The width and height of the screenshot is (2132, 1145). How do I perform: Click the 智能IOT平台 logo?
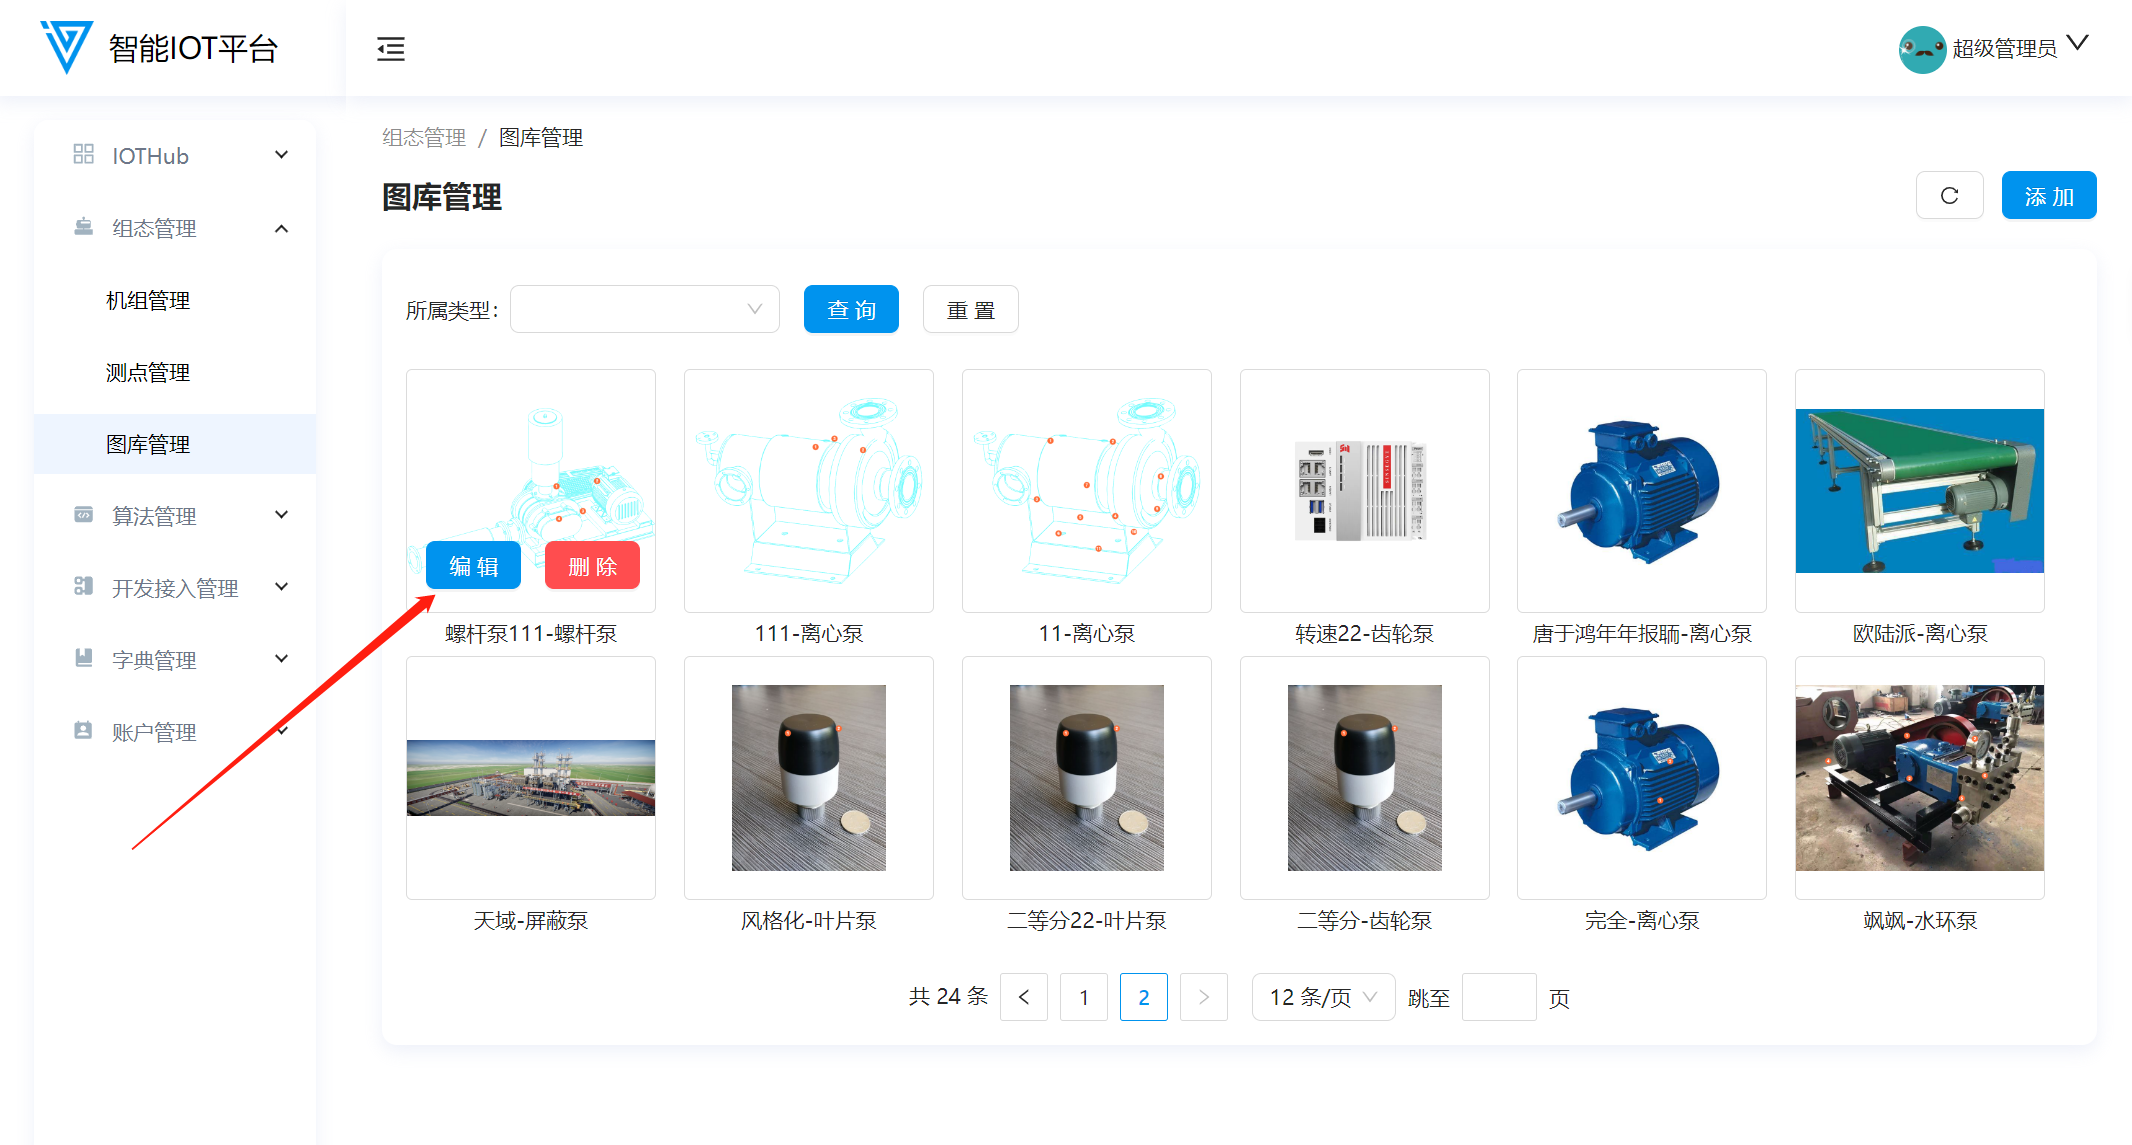[66, 46]
